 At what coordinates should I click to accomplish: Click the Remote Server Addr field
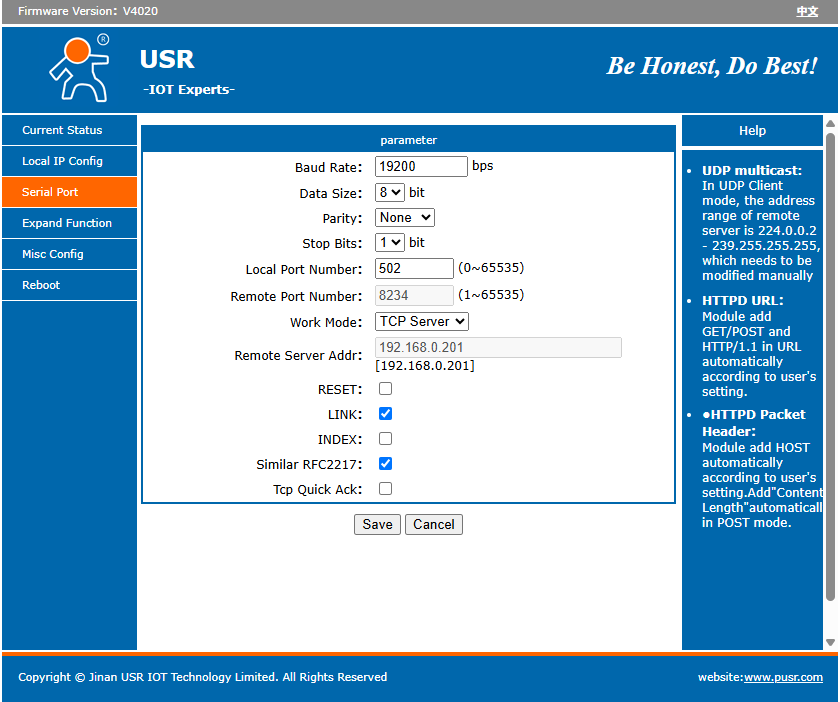pos(498,347)
